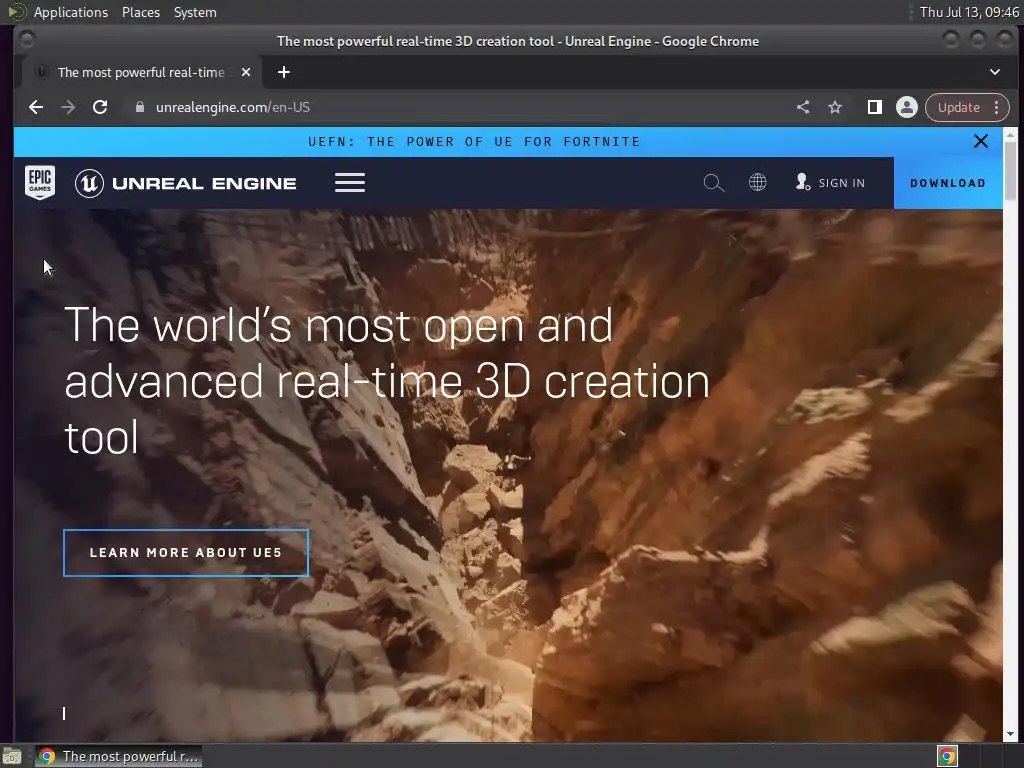Screen dimensions: 1024x768
Task: Click the clock in the top panel
Action: (969, 12)
